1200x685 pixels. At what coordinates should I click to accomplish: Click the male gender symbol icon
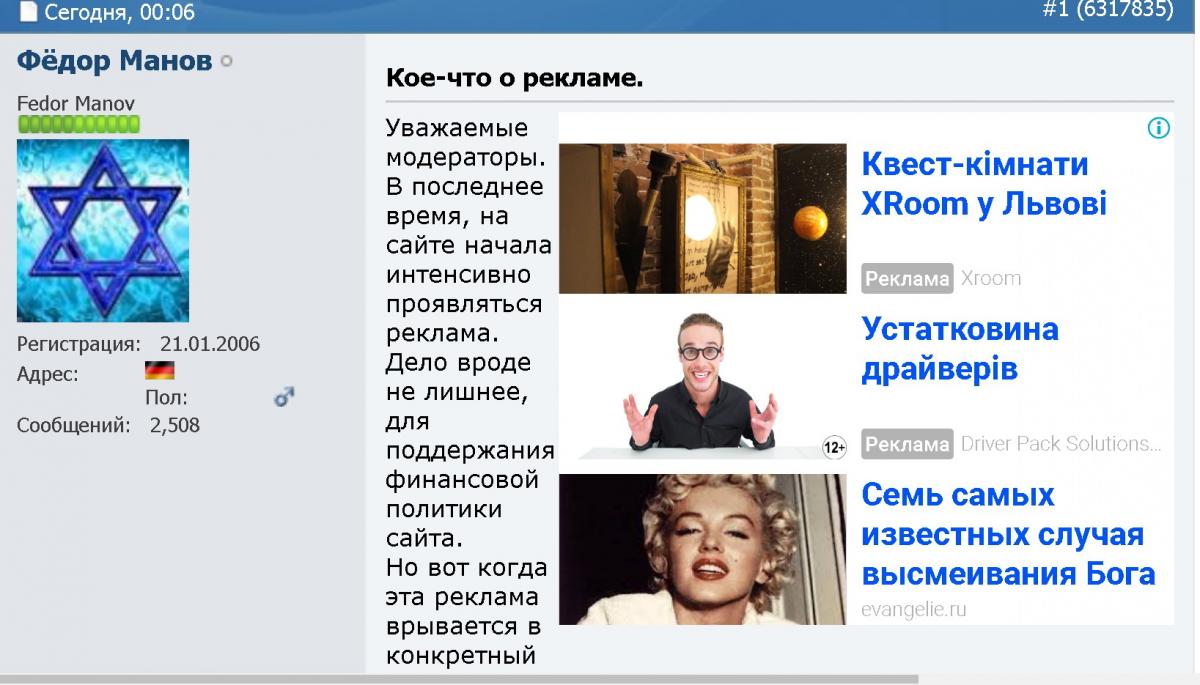click(x=284, y=398)
